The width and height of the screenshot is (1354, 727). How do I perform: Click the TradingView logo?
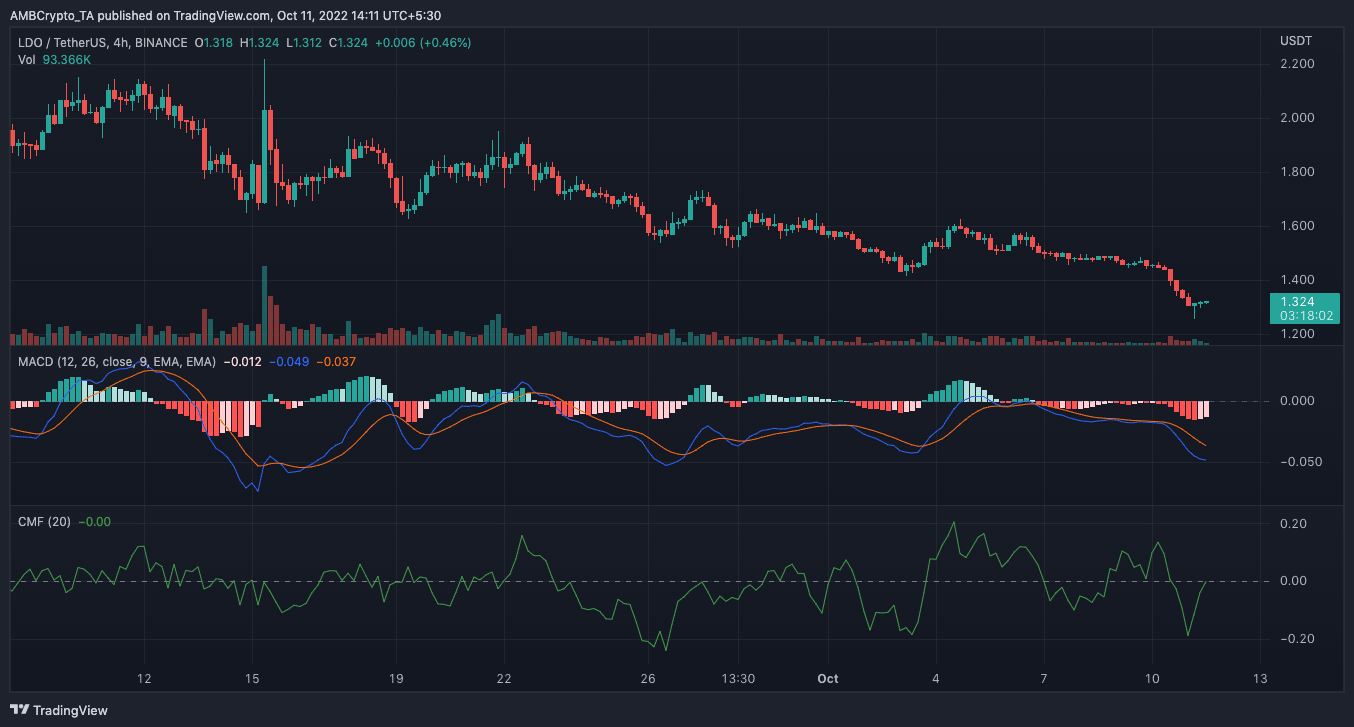(x=60, y=710)
